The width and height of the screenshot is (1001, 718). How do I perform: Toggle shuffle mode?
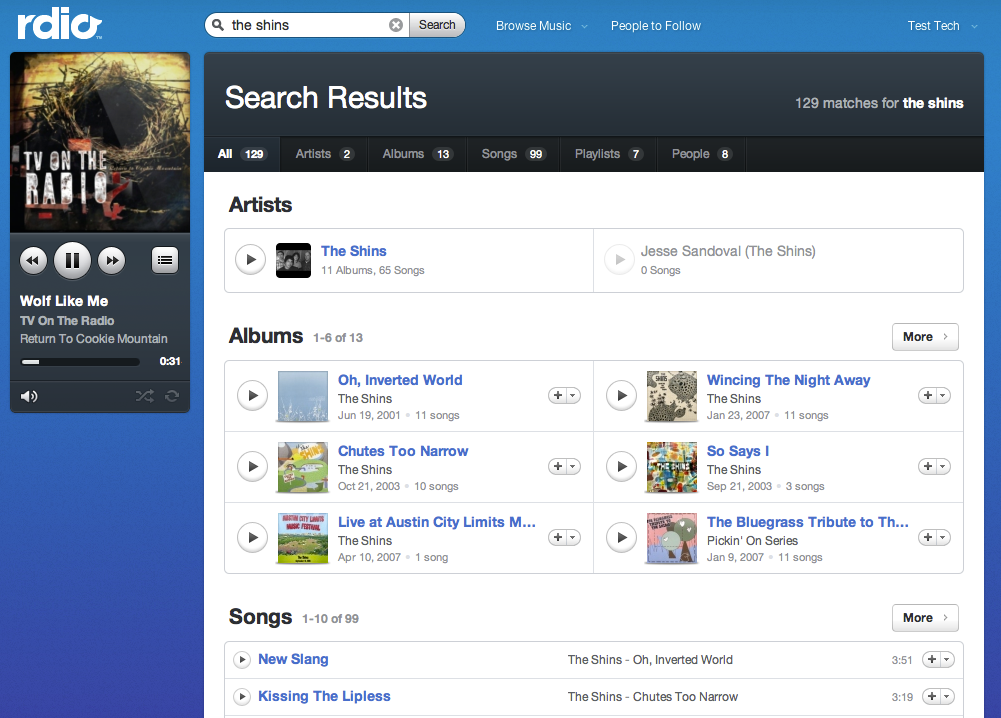[x=144, y=396]
